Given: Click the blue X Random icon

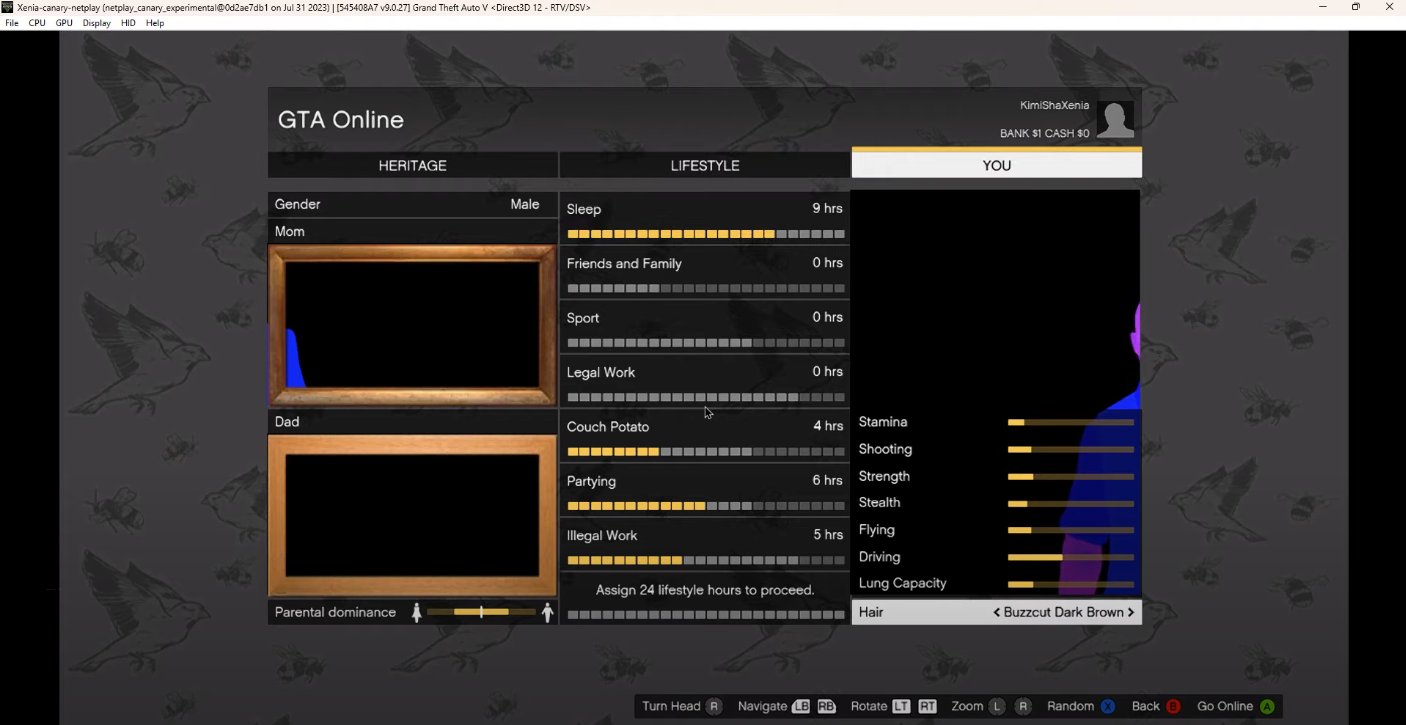Looking at the screenshot, I should (1108, 706).
